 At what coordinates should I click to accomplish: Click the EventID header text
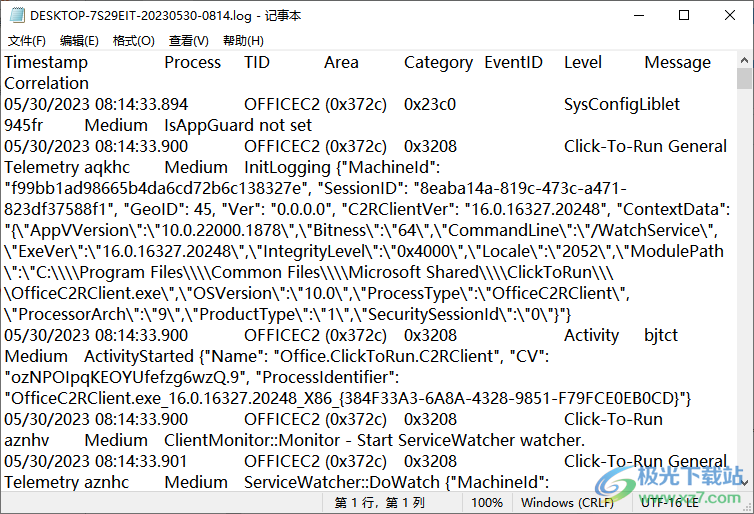pyautogui.click(x=513, y=63)
